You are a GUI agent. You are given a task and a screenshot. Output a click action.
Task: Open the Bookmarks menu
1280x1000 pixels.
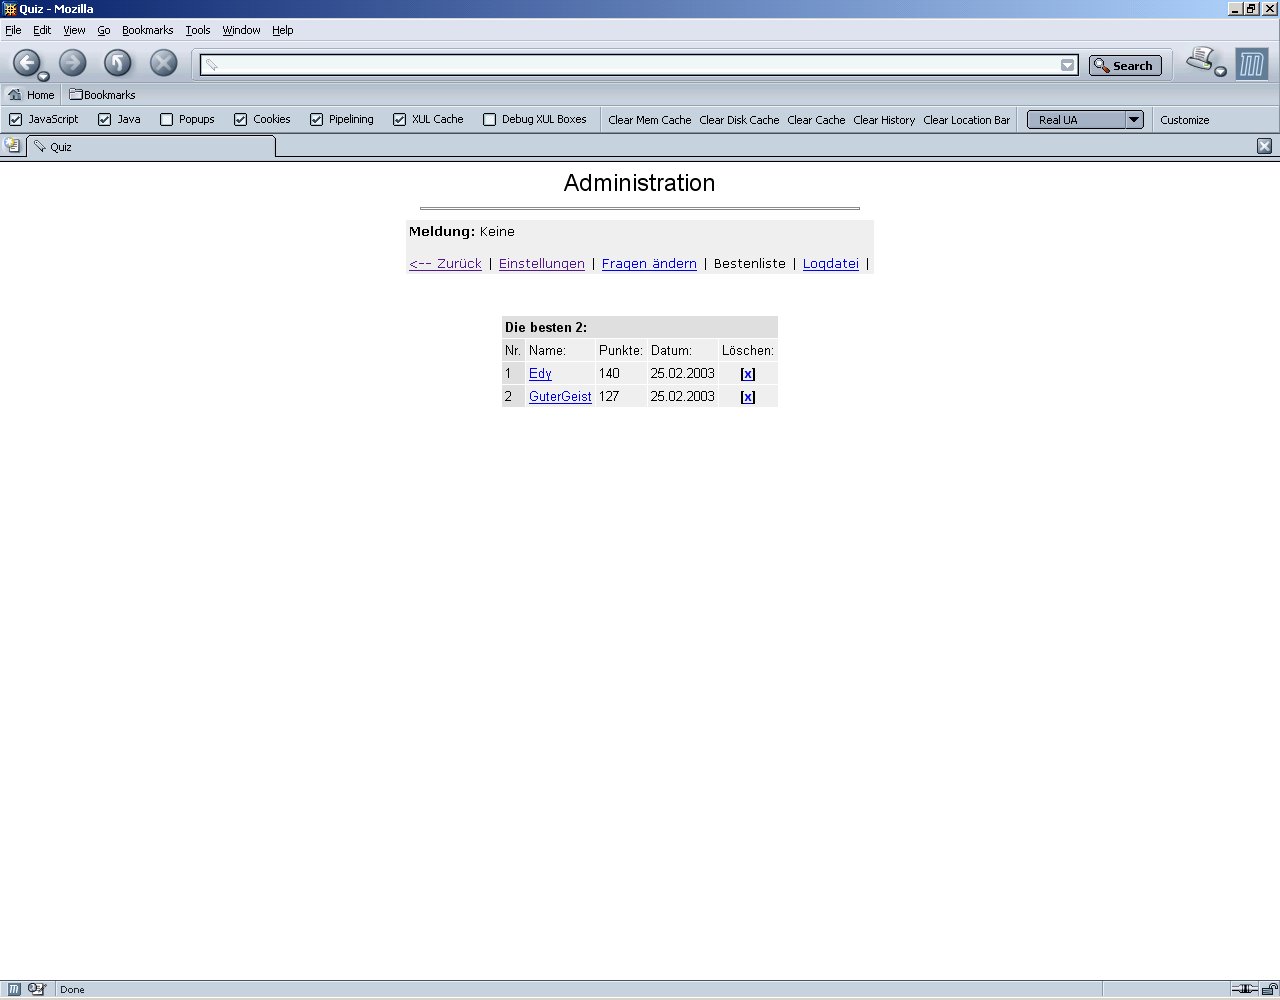click(147, 30)
